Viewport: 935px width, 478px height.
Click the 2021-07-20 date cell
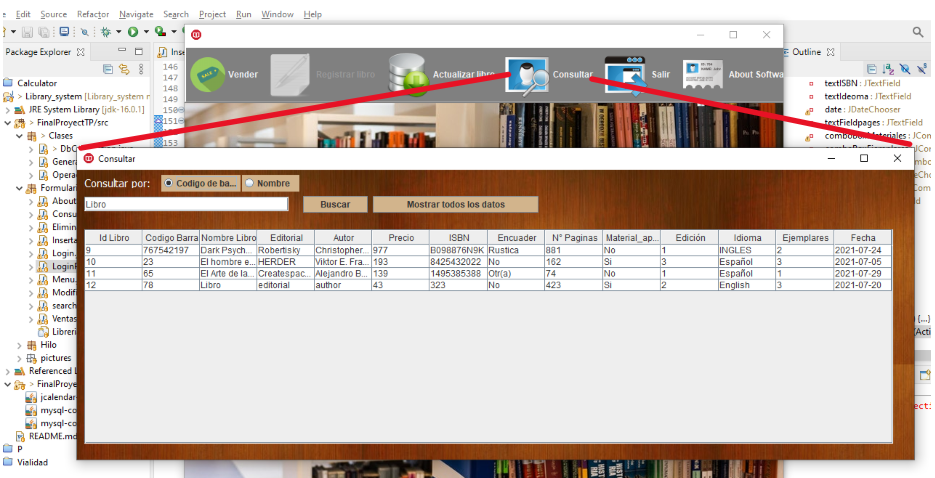click(863, 285)
